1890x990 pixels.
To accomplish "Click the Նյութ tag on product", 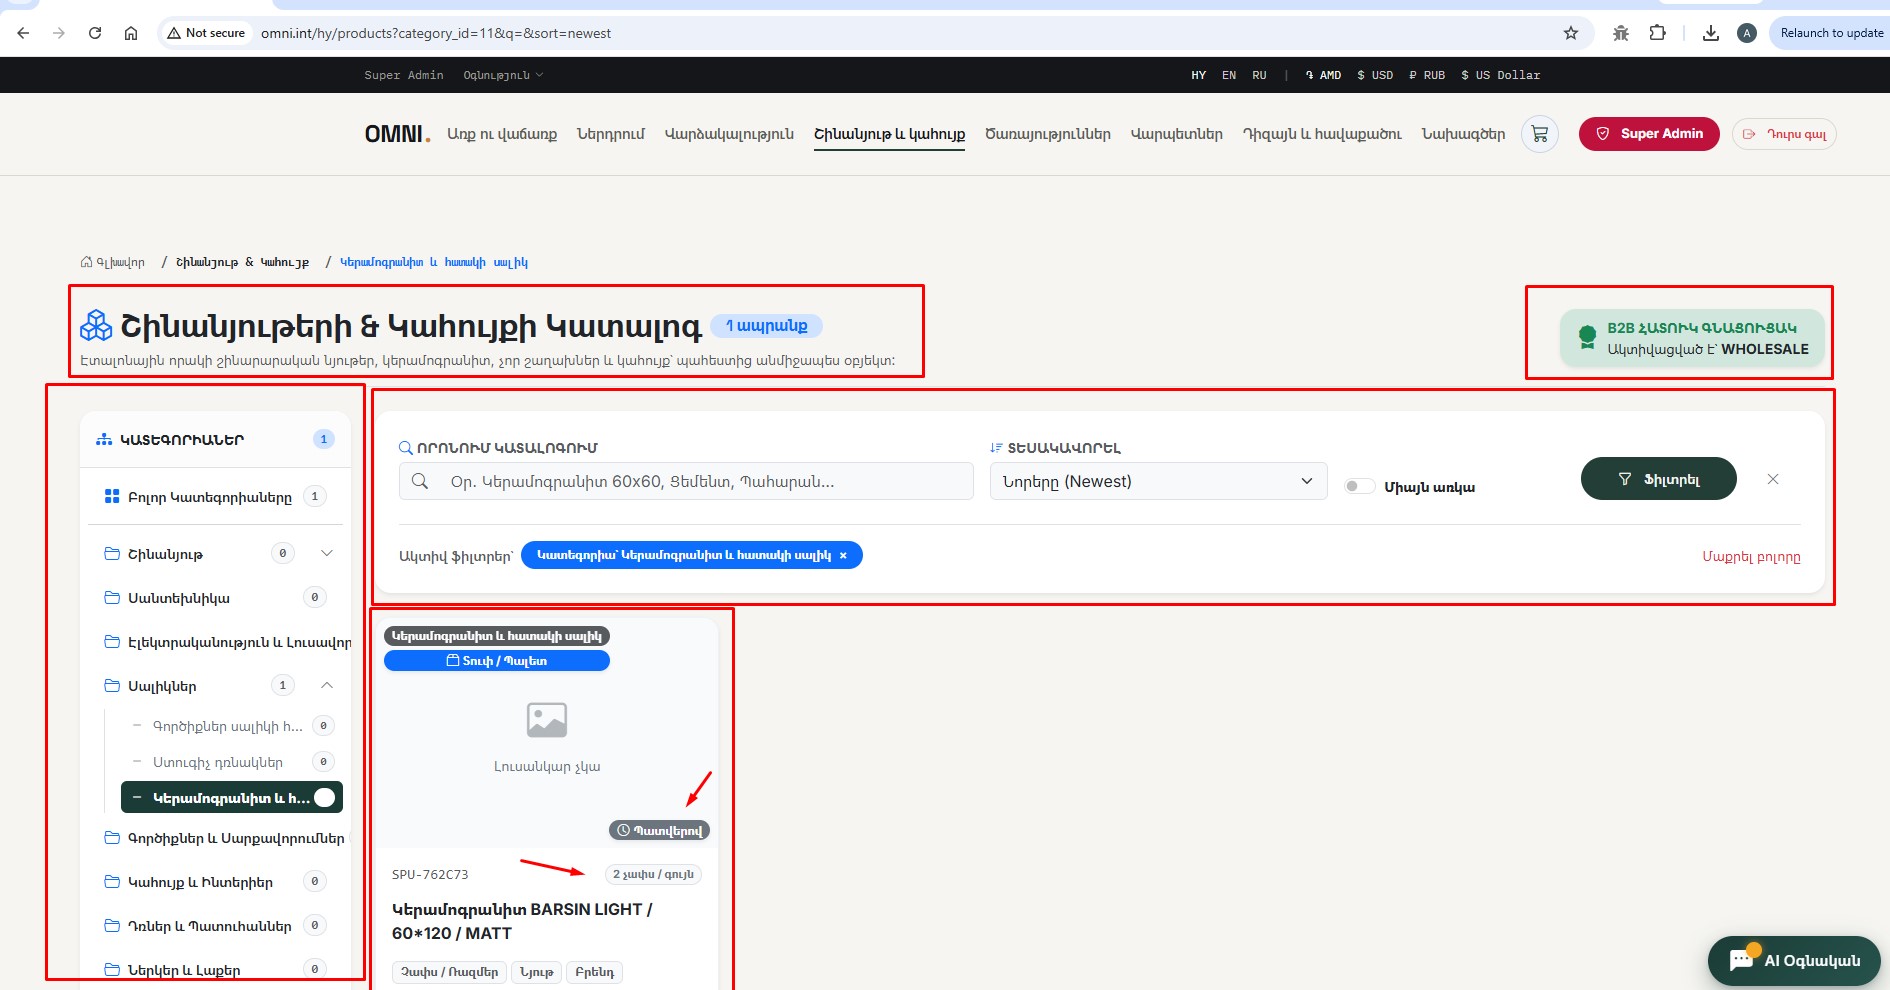I will pyautogui.click(x=537, y=972).
